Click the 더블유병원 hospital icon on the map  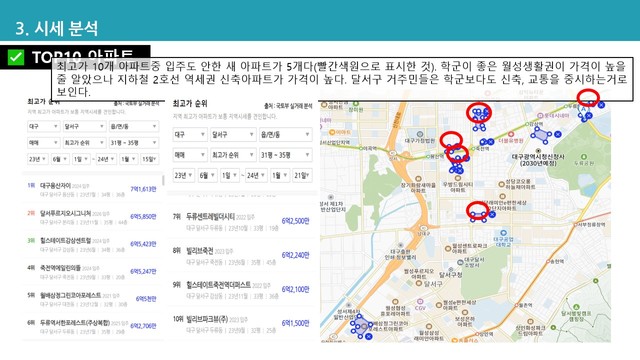pos(511,134)
